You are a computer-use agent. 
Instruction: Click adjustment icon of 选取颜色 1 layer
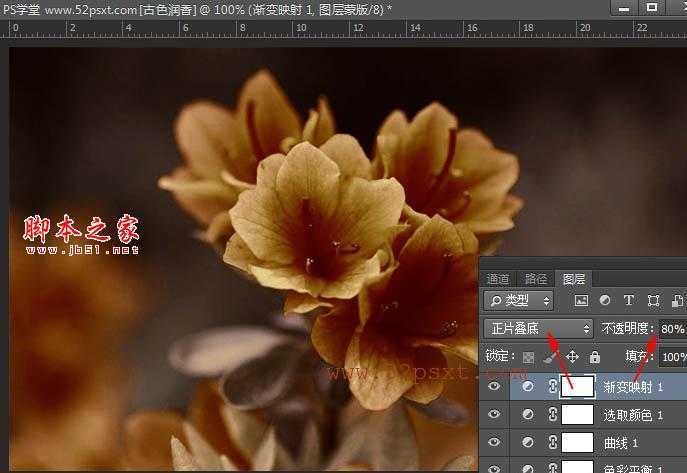528,414
